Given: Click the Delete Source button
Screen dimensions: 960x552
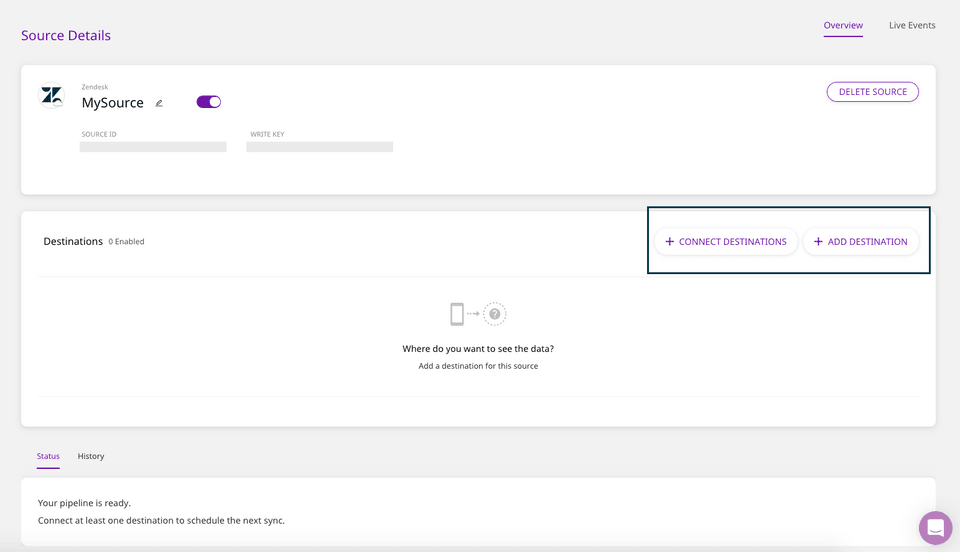Looking at the screenshot, I should coord(872,92).
